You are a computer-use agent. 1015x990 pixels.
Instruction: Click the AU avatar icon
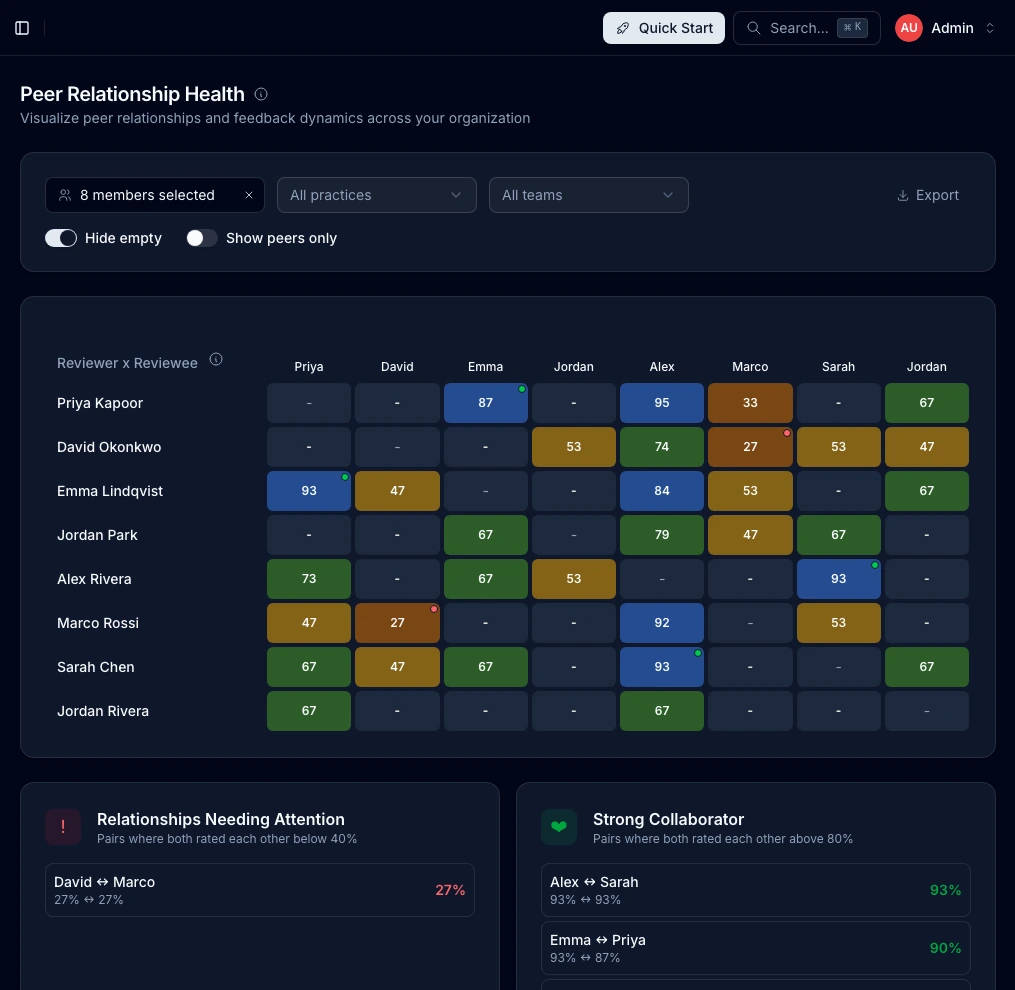908,28
